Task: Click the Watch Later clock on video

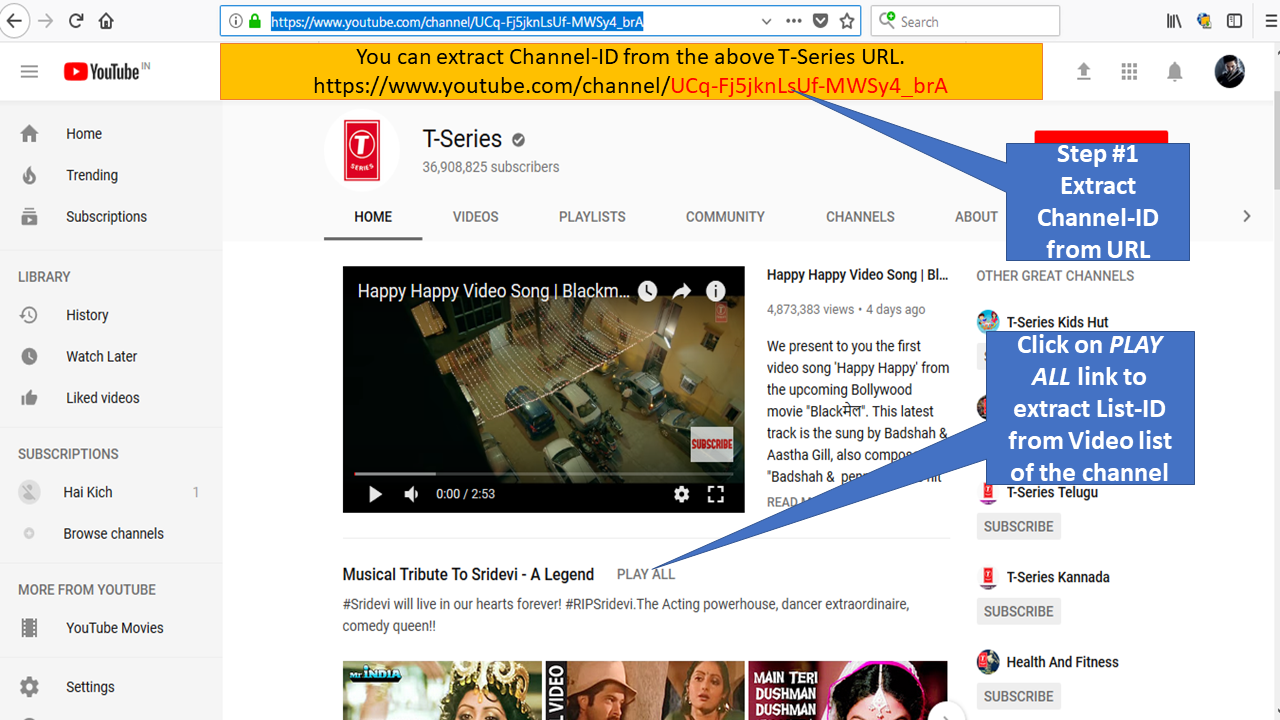Action: (648, 291)
